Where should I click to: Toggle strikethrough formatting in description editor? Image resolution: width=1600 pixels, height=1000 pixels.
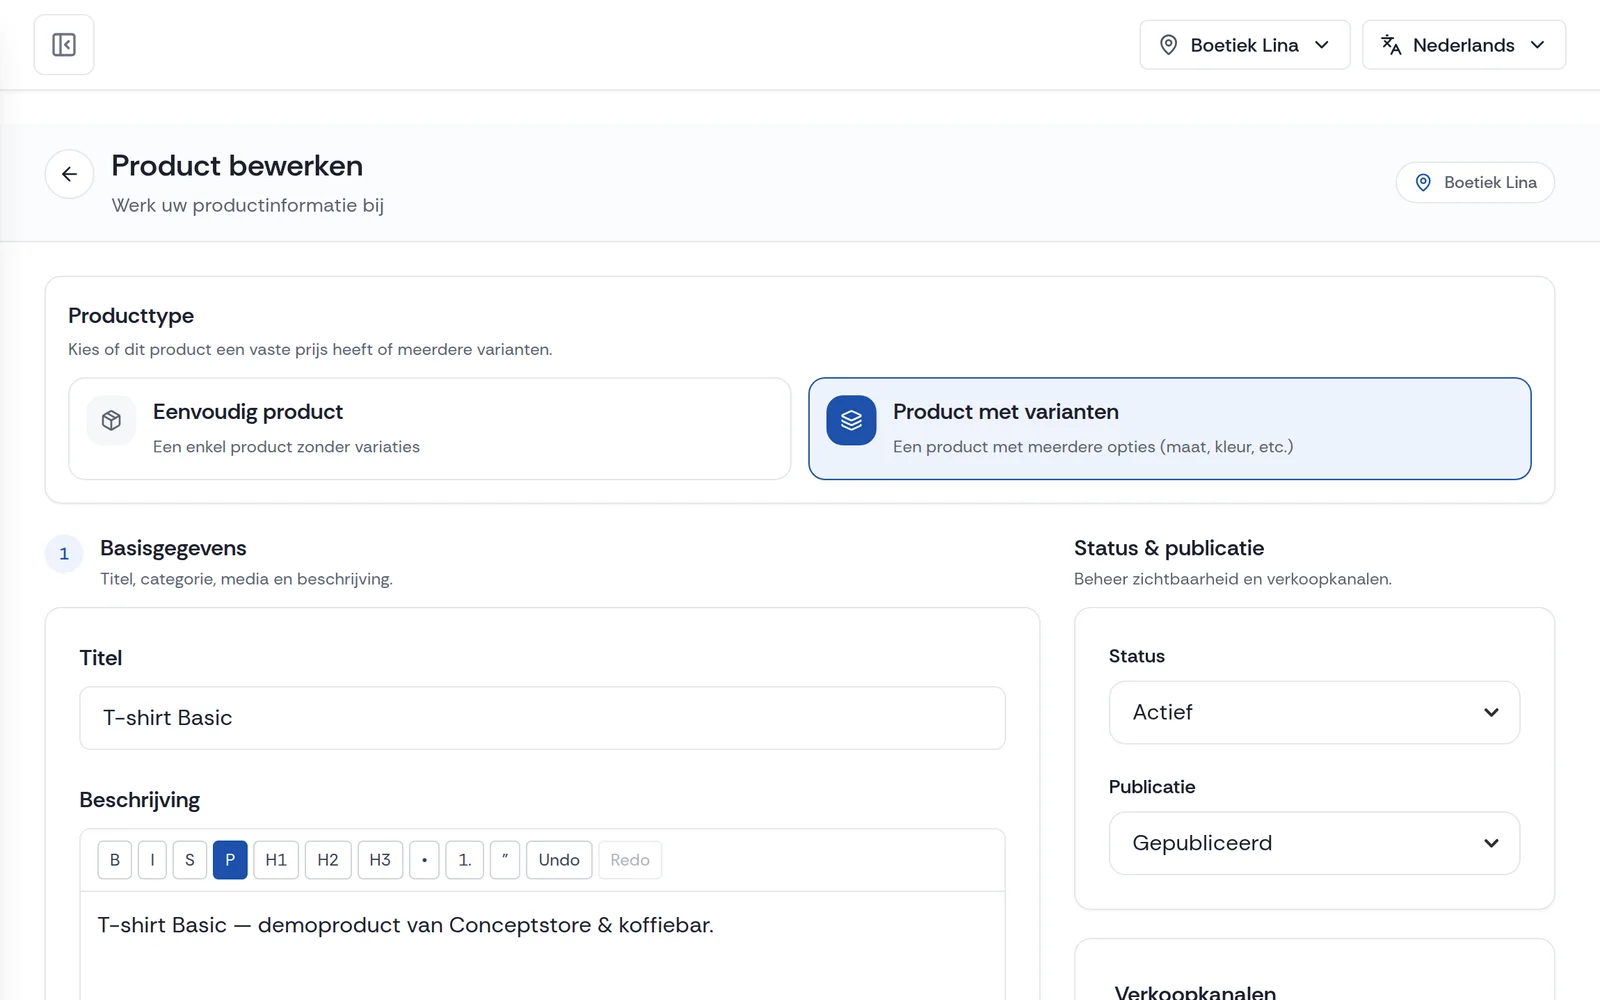[190, 860]
